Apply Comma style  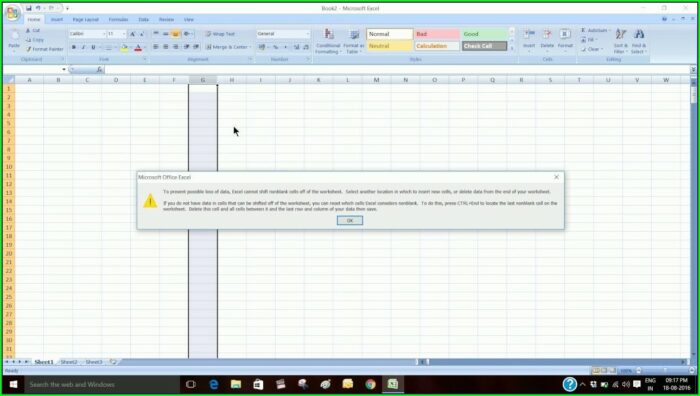286,47
